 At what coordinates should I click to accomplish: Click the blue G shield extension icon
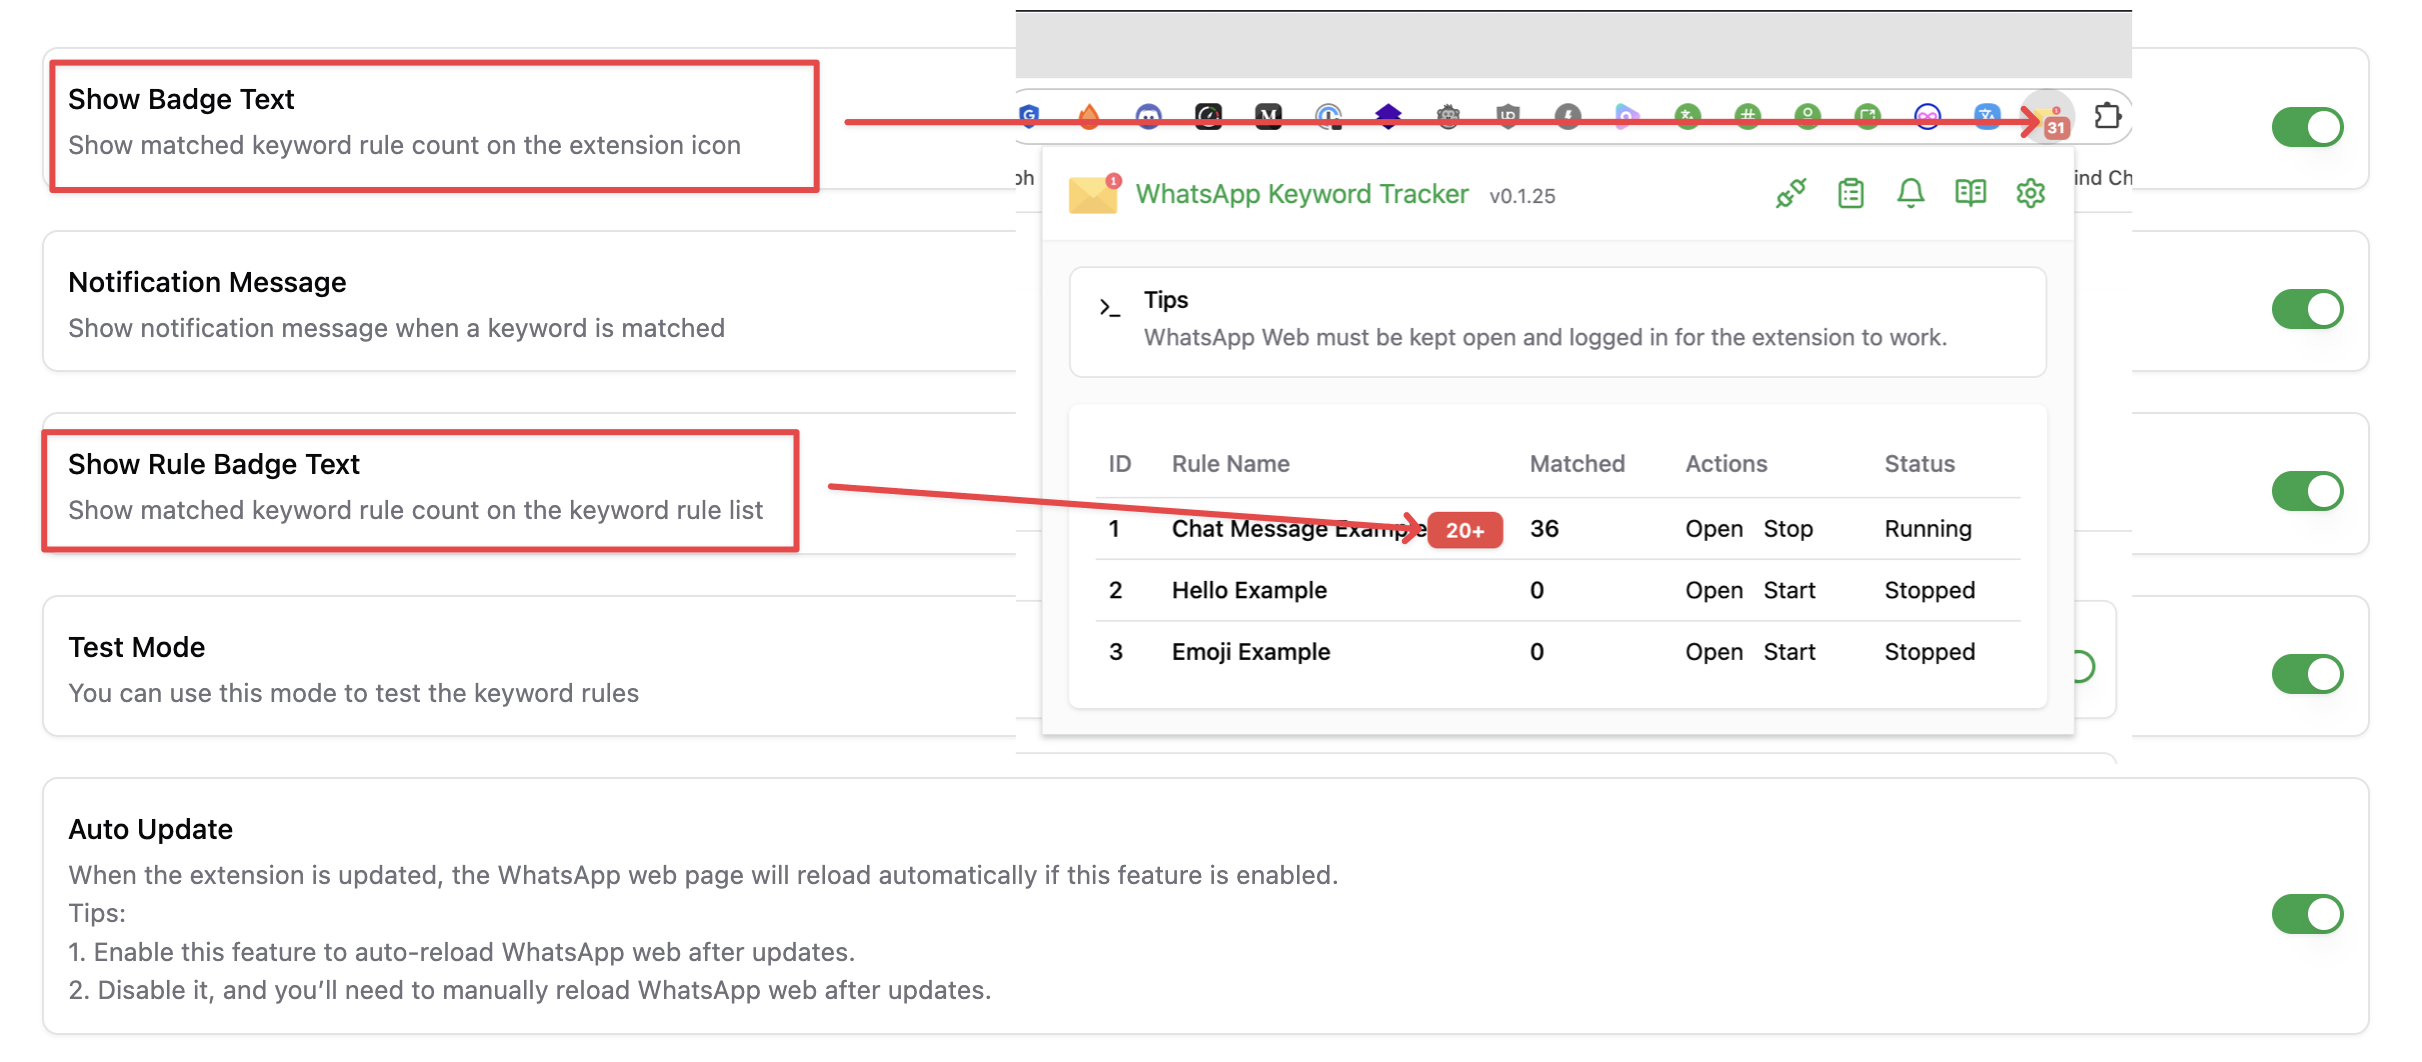point(1029,117)
